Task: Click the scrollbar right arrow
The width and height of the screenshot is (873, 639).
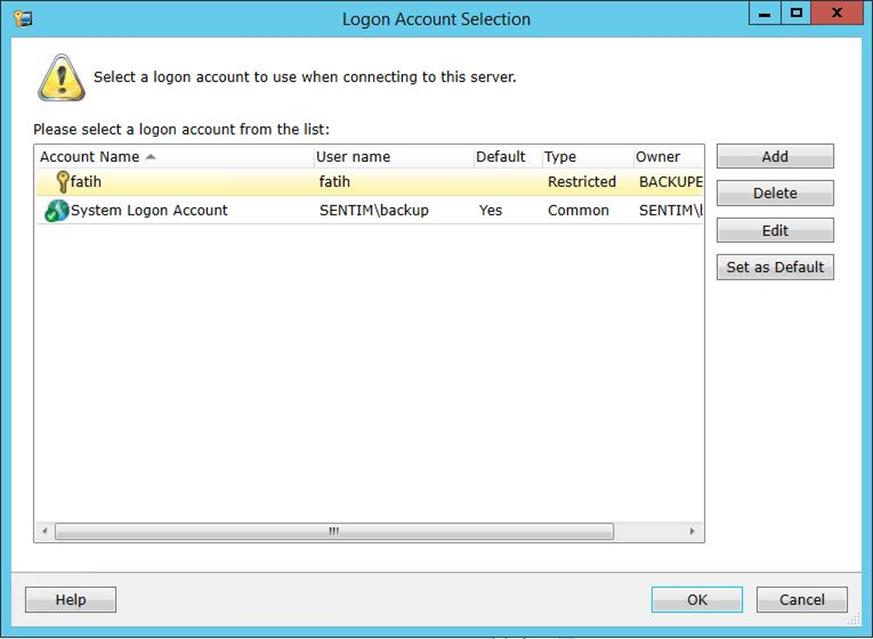Action: [692, 531]
